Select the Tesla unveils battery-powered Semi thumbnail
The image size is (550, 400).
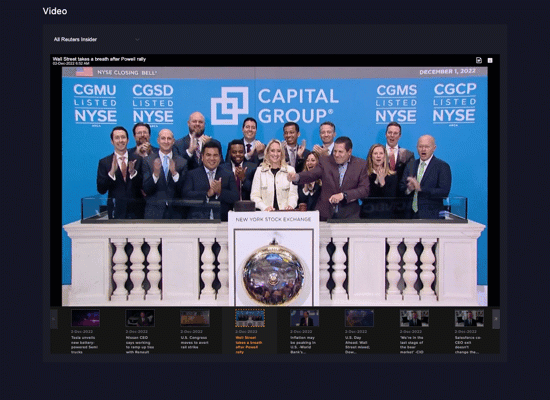click(x=85, y=318)
